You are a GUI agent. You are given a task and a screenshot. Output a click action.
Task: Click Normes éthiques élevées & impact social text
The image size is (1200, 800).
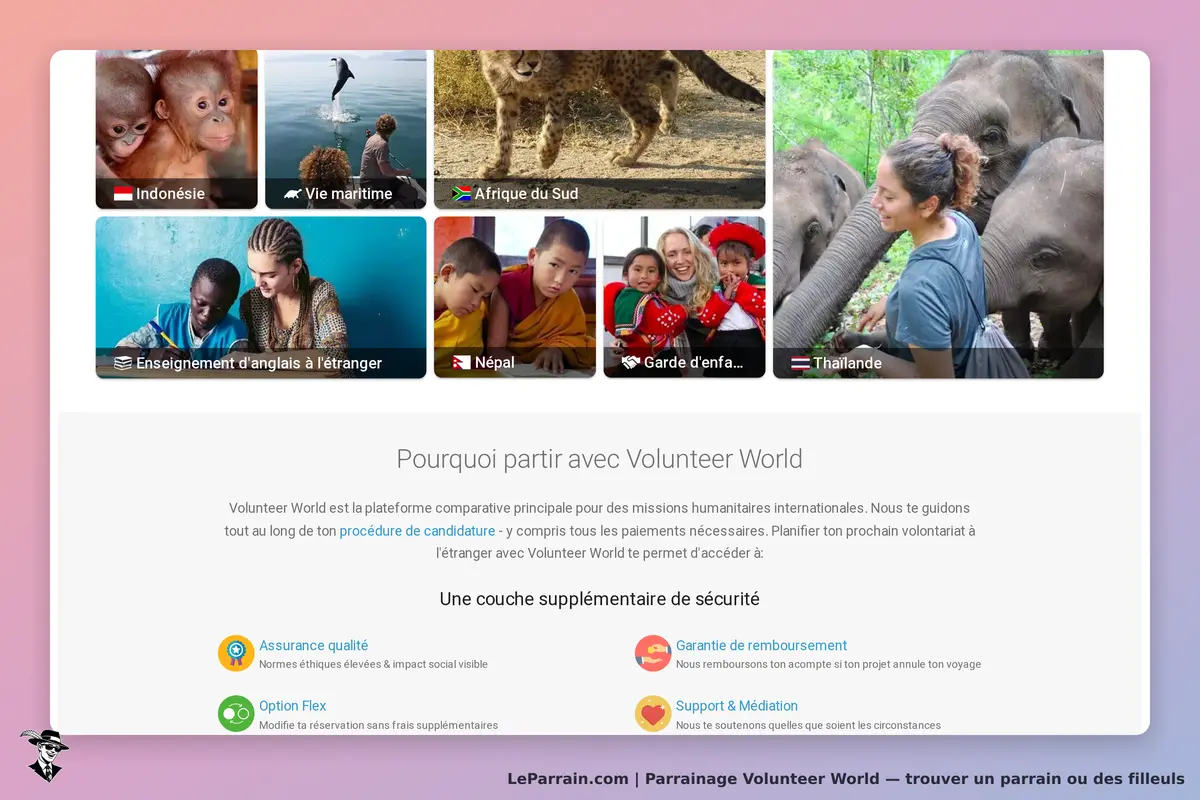tap(373, 664)
